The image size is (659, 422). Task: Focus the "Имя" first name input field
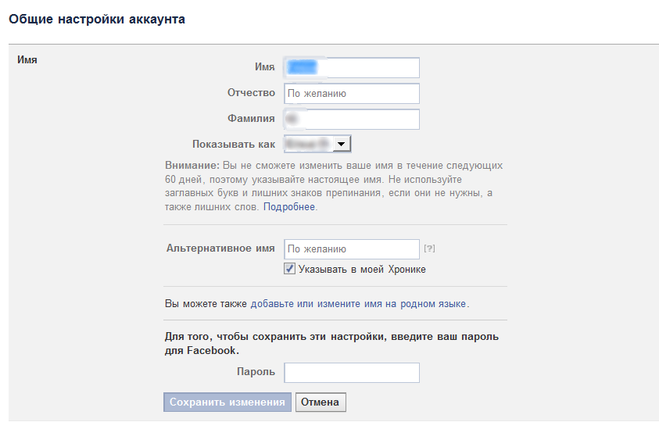351,67
